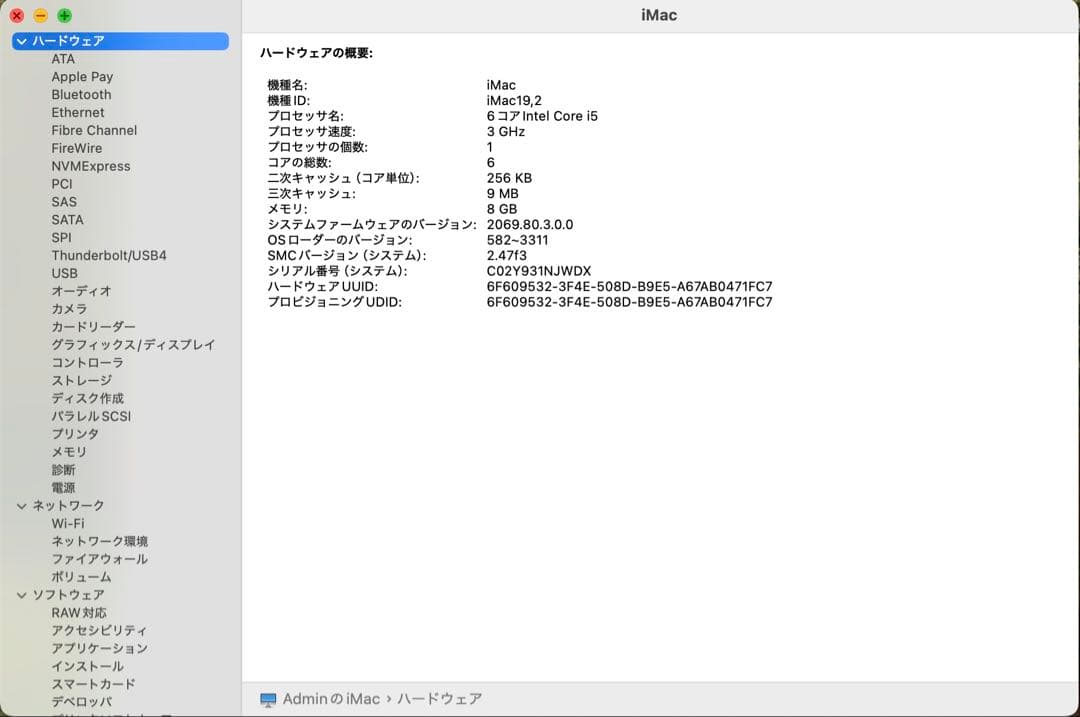Open the Apple Pay information page

click(82, 76)
